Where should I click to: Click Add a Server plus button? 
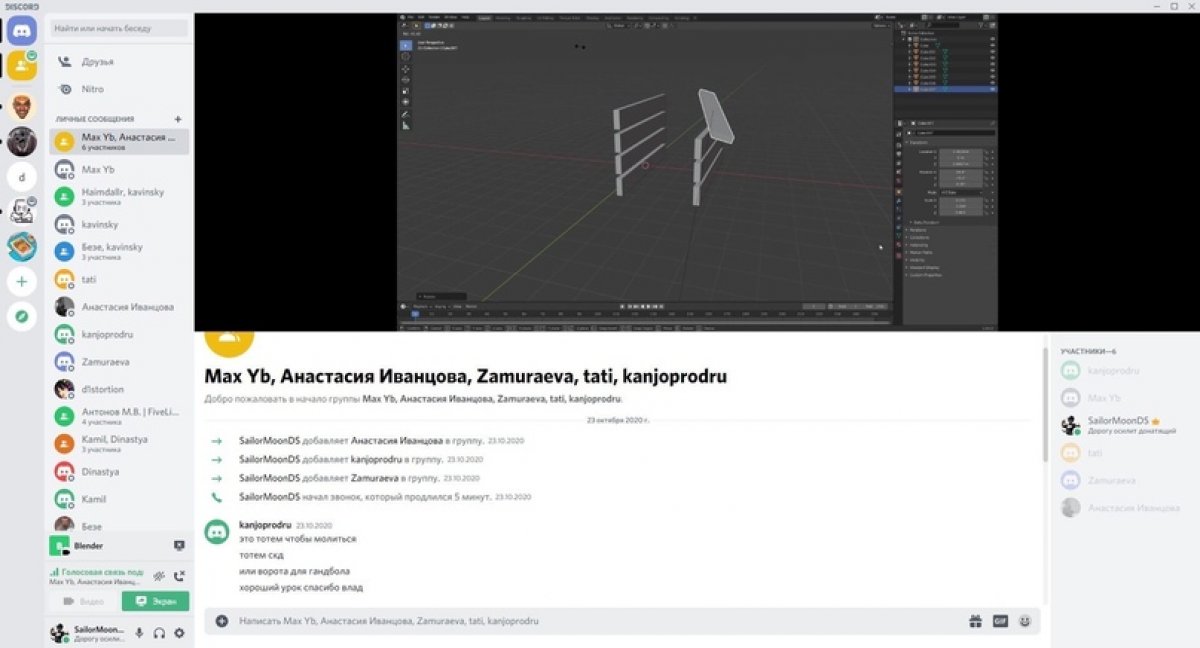pyautogui.click(x=21, y=281)
